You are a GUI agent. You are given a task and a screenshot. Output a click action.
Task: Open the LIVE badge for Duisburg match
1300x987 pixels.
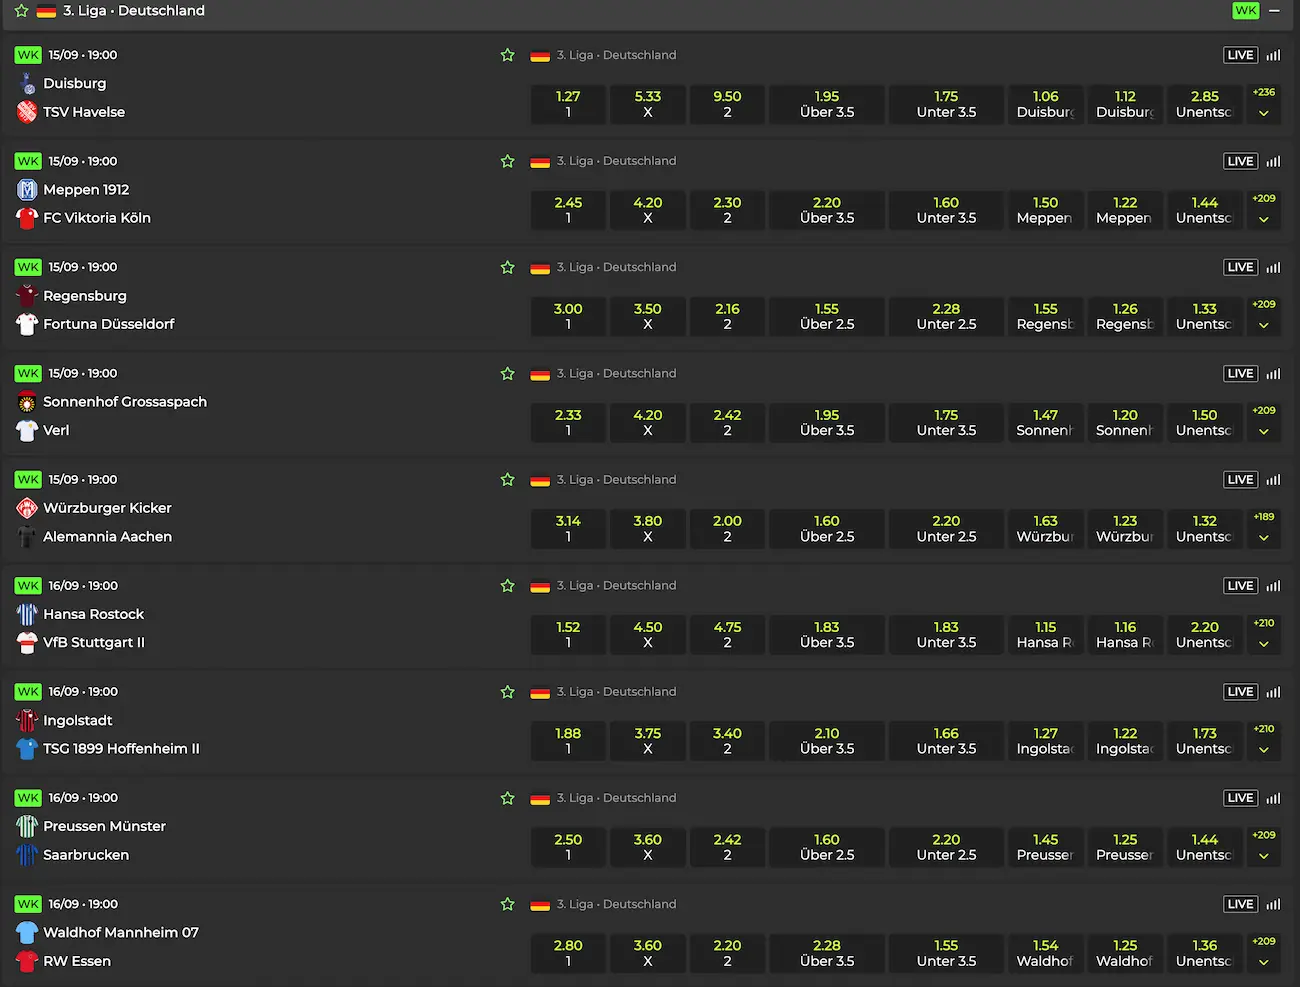pos(1240,55)
